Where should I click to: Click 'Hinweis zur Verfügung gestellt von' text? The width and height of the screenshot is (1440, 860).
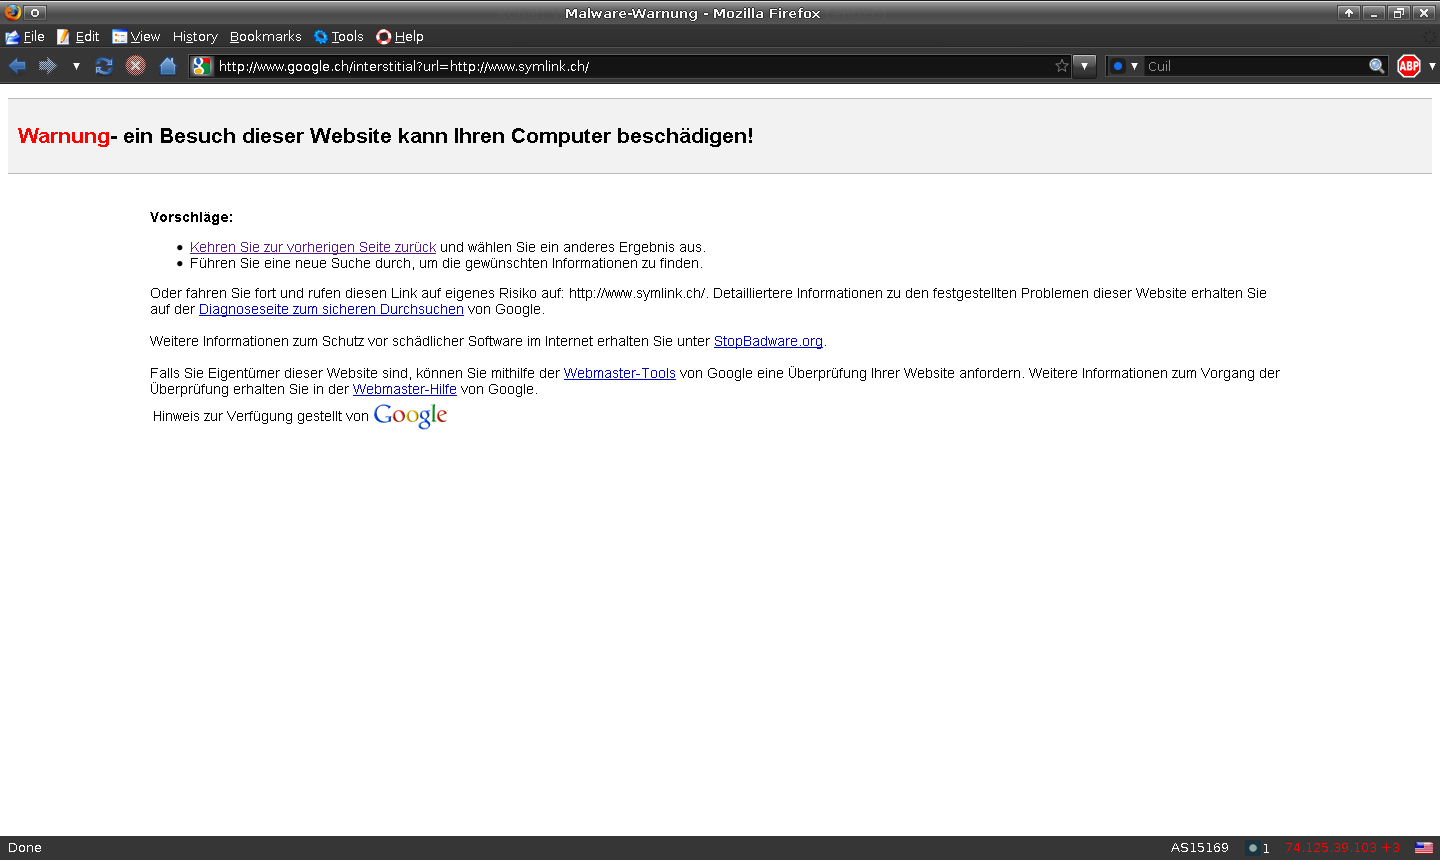coord(261,416)
